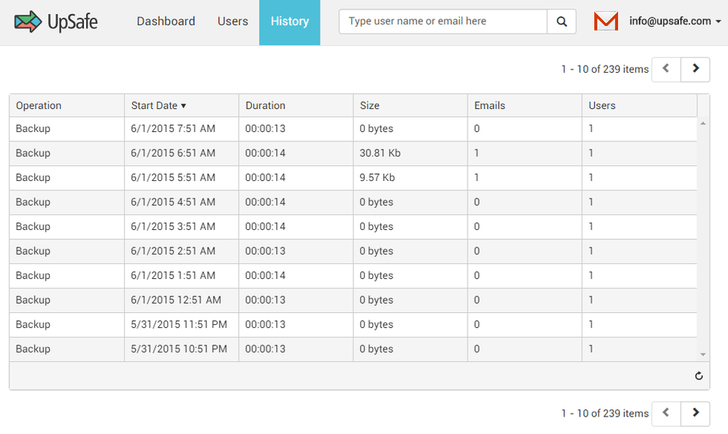Image resolution: width=728 pixels, height=434 pixels.
Task: Click bottom next page arrow
Action: (696, 413)
